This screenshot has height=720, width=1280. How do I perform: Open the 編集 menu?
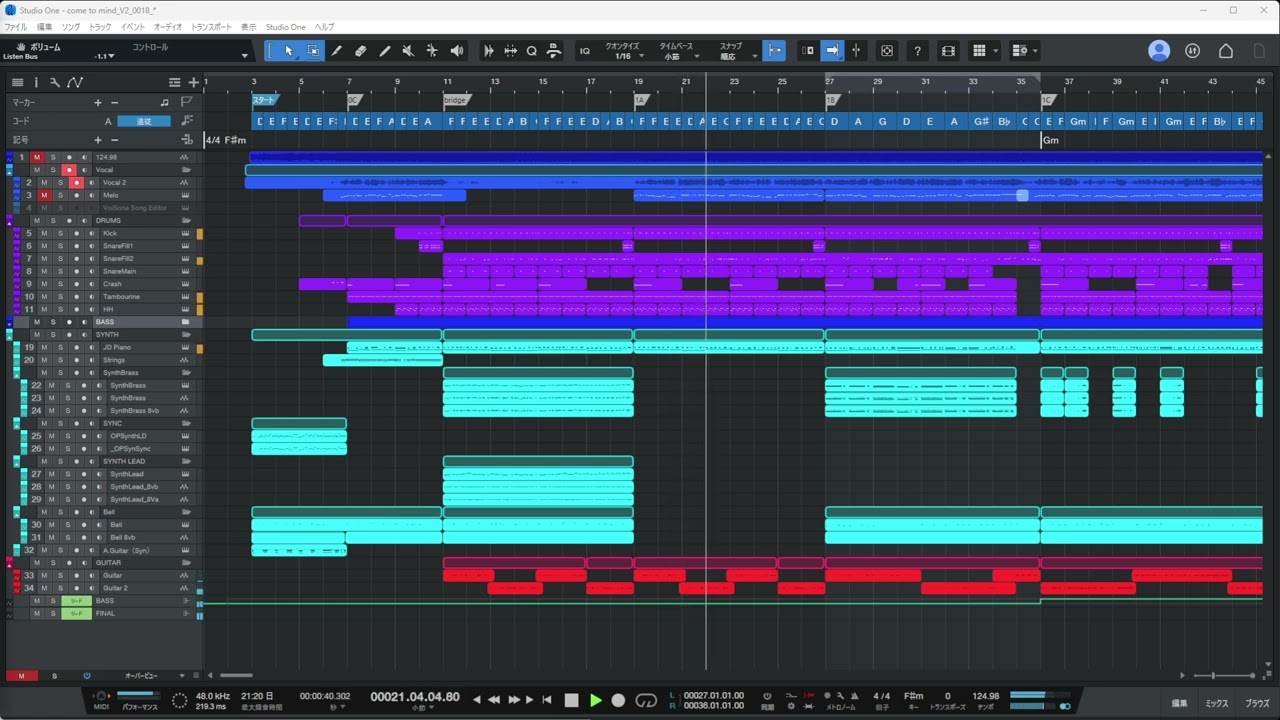click(44, 27)
